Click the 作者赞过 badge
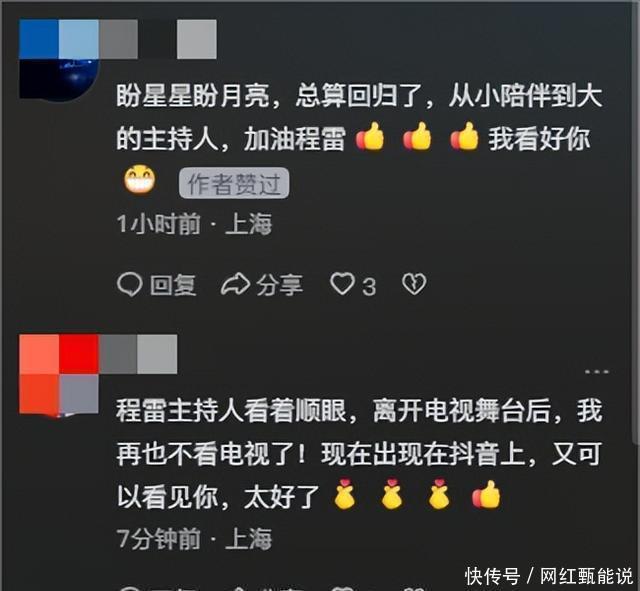The height and width of the screenshot is (591, 640). pyautogui.click(x=234, y=183)
